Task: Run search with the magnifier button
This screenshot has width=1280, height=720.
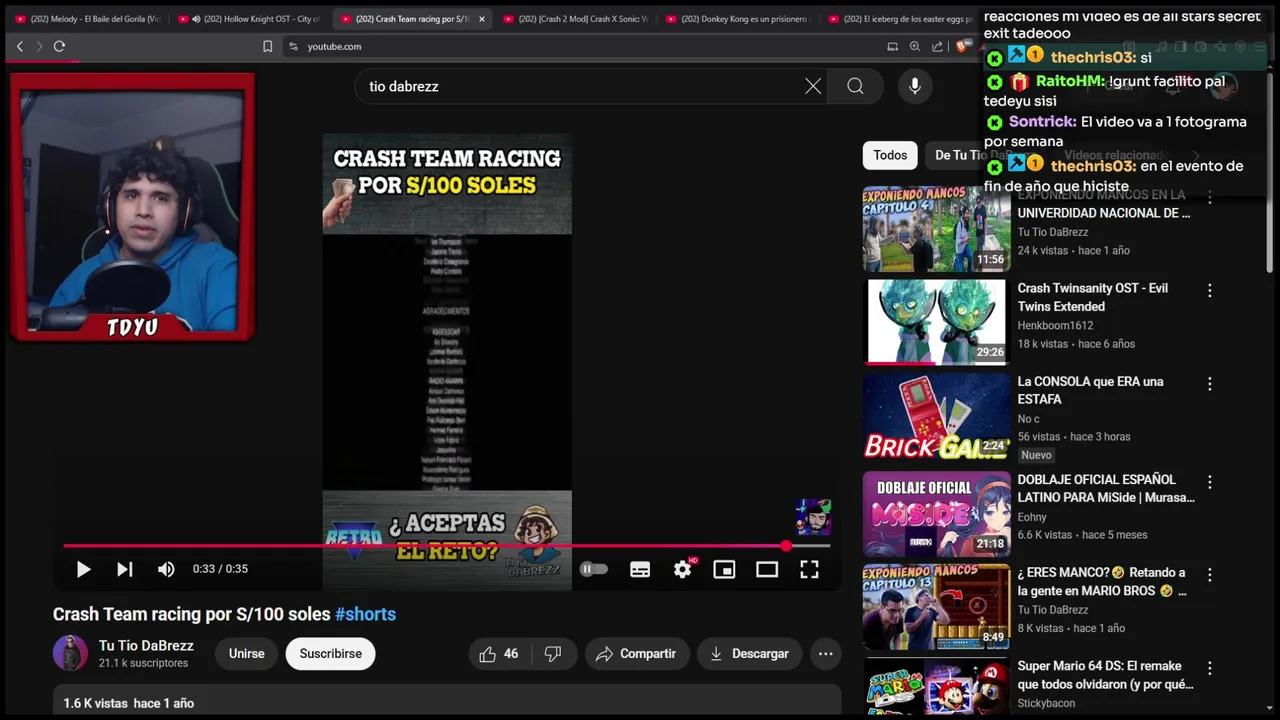Action: (855, 86)
